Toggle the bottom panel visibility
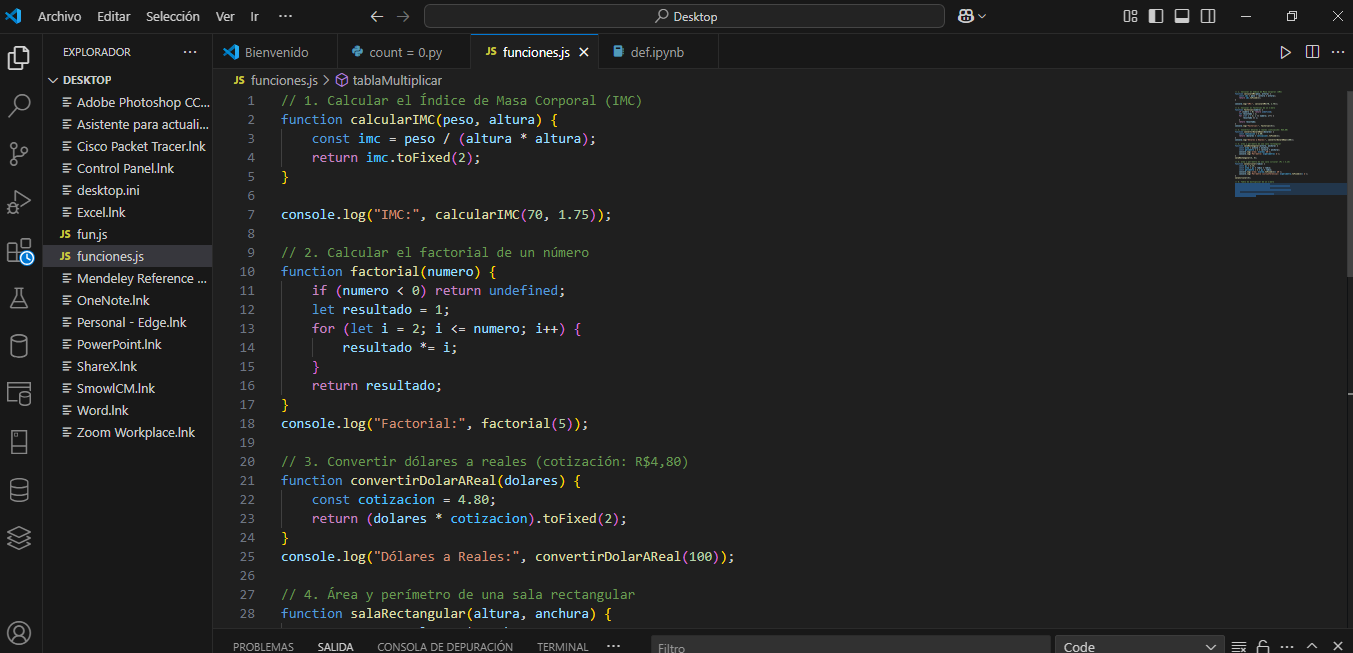 click(x=1182, y=16)
